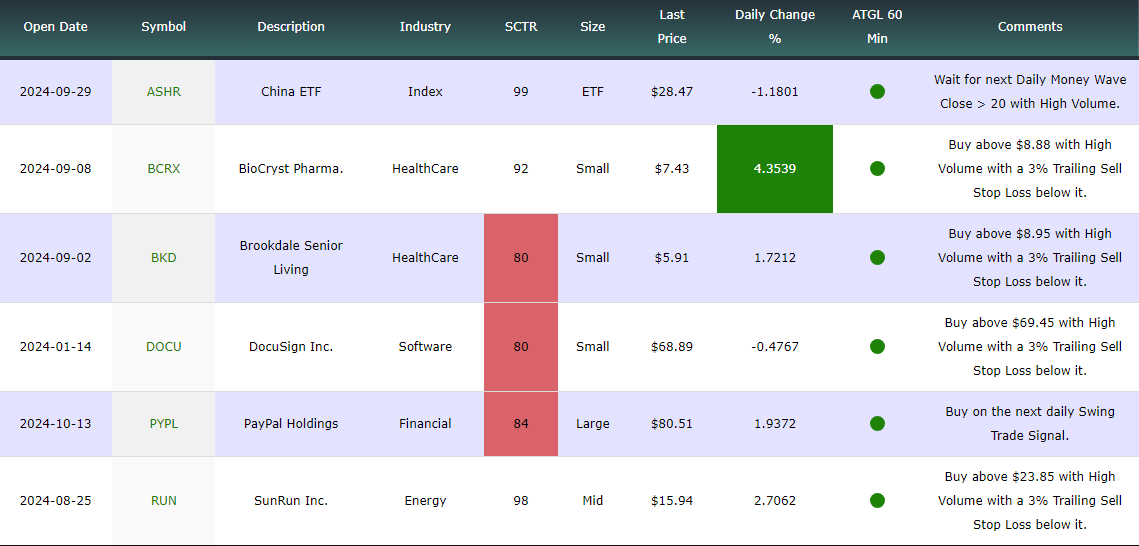Open the ASHR symbol link
The width and height of the screenshot is (1139, 546).
click(163, 91)
